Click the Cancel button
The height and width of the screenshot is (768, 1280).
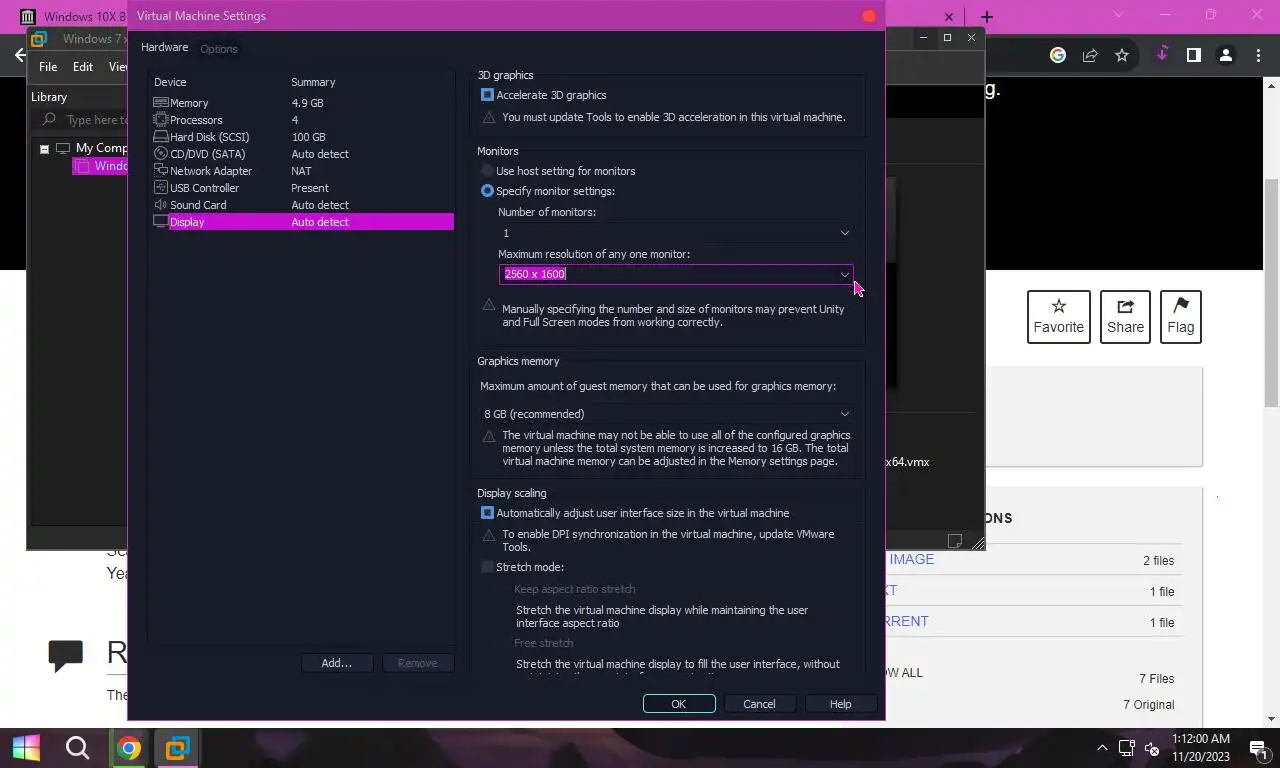click(759, 704)
